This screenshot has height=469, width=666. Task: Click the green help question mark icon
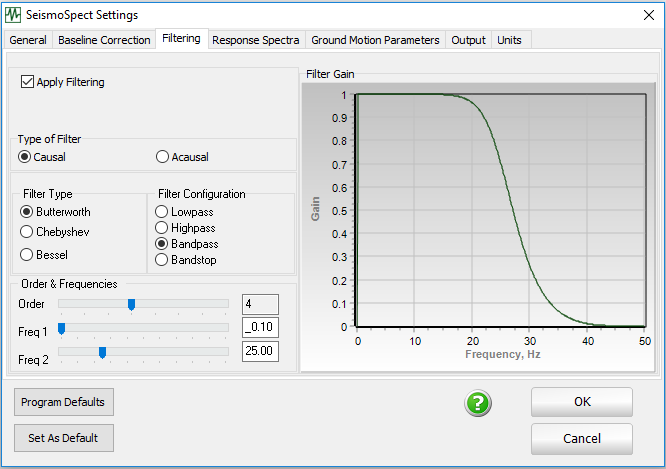[x=478, y=404]
